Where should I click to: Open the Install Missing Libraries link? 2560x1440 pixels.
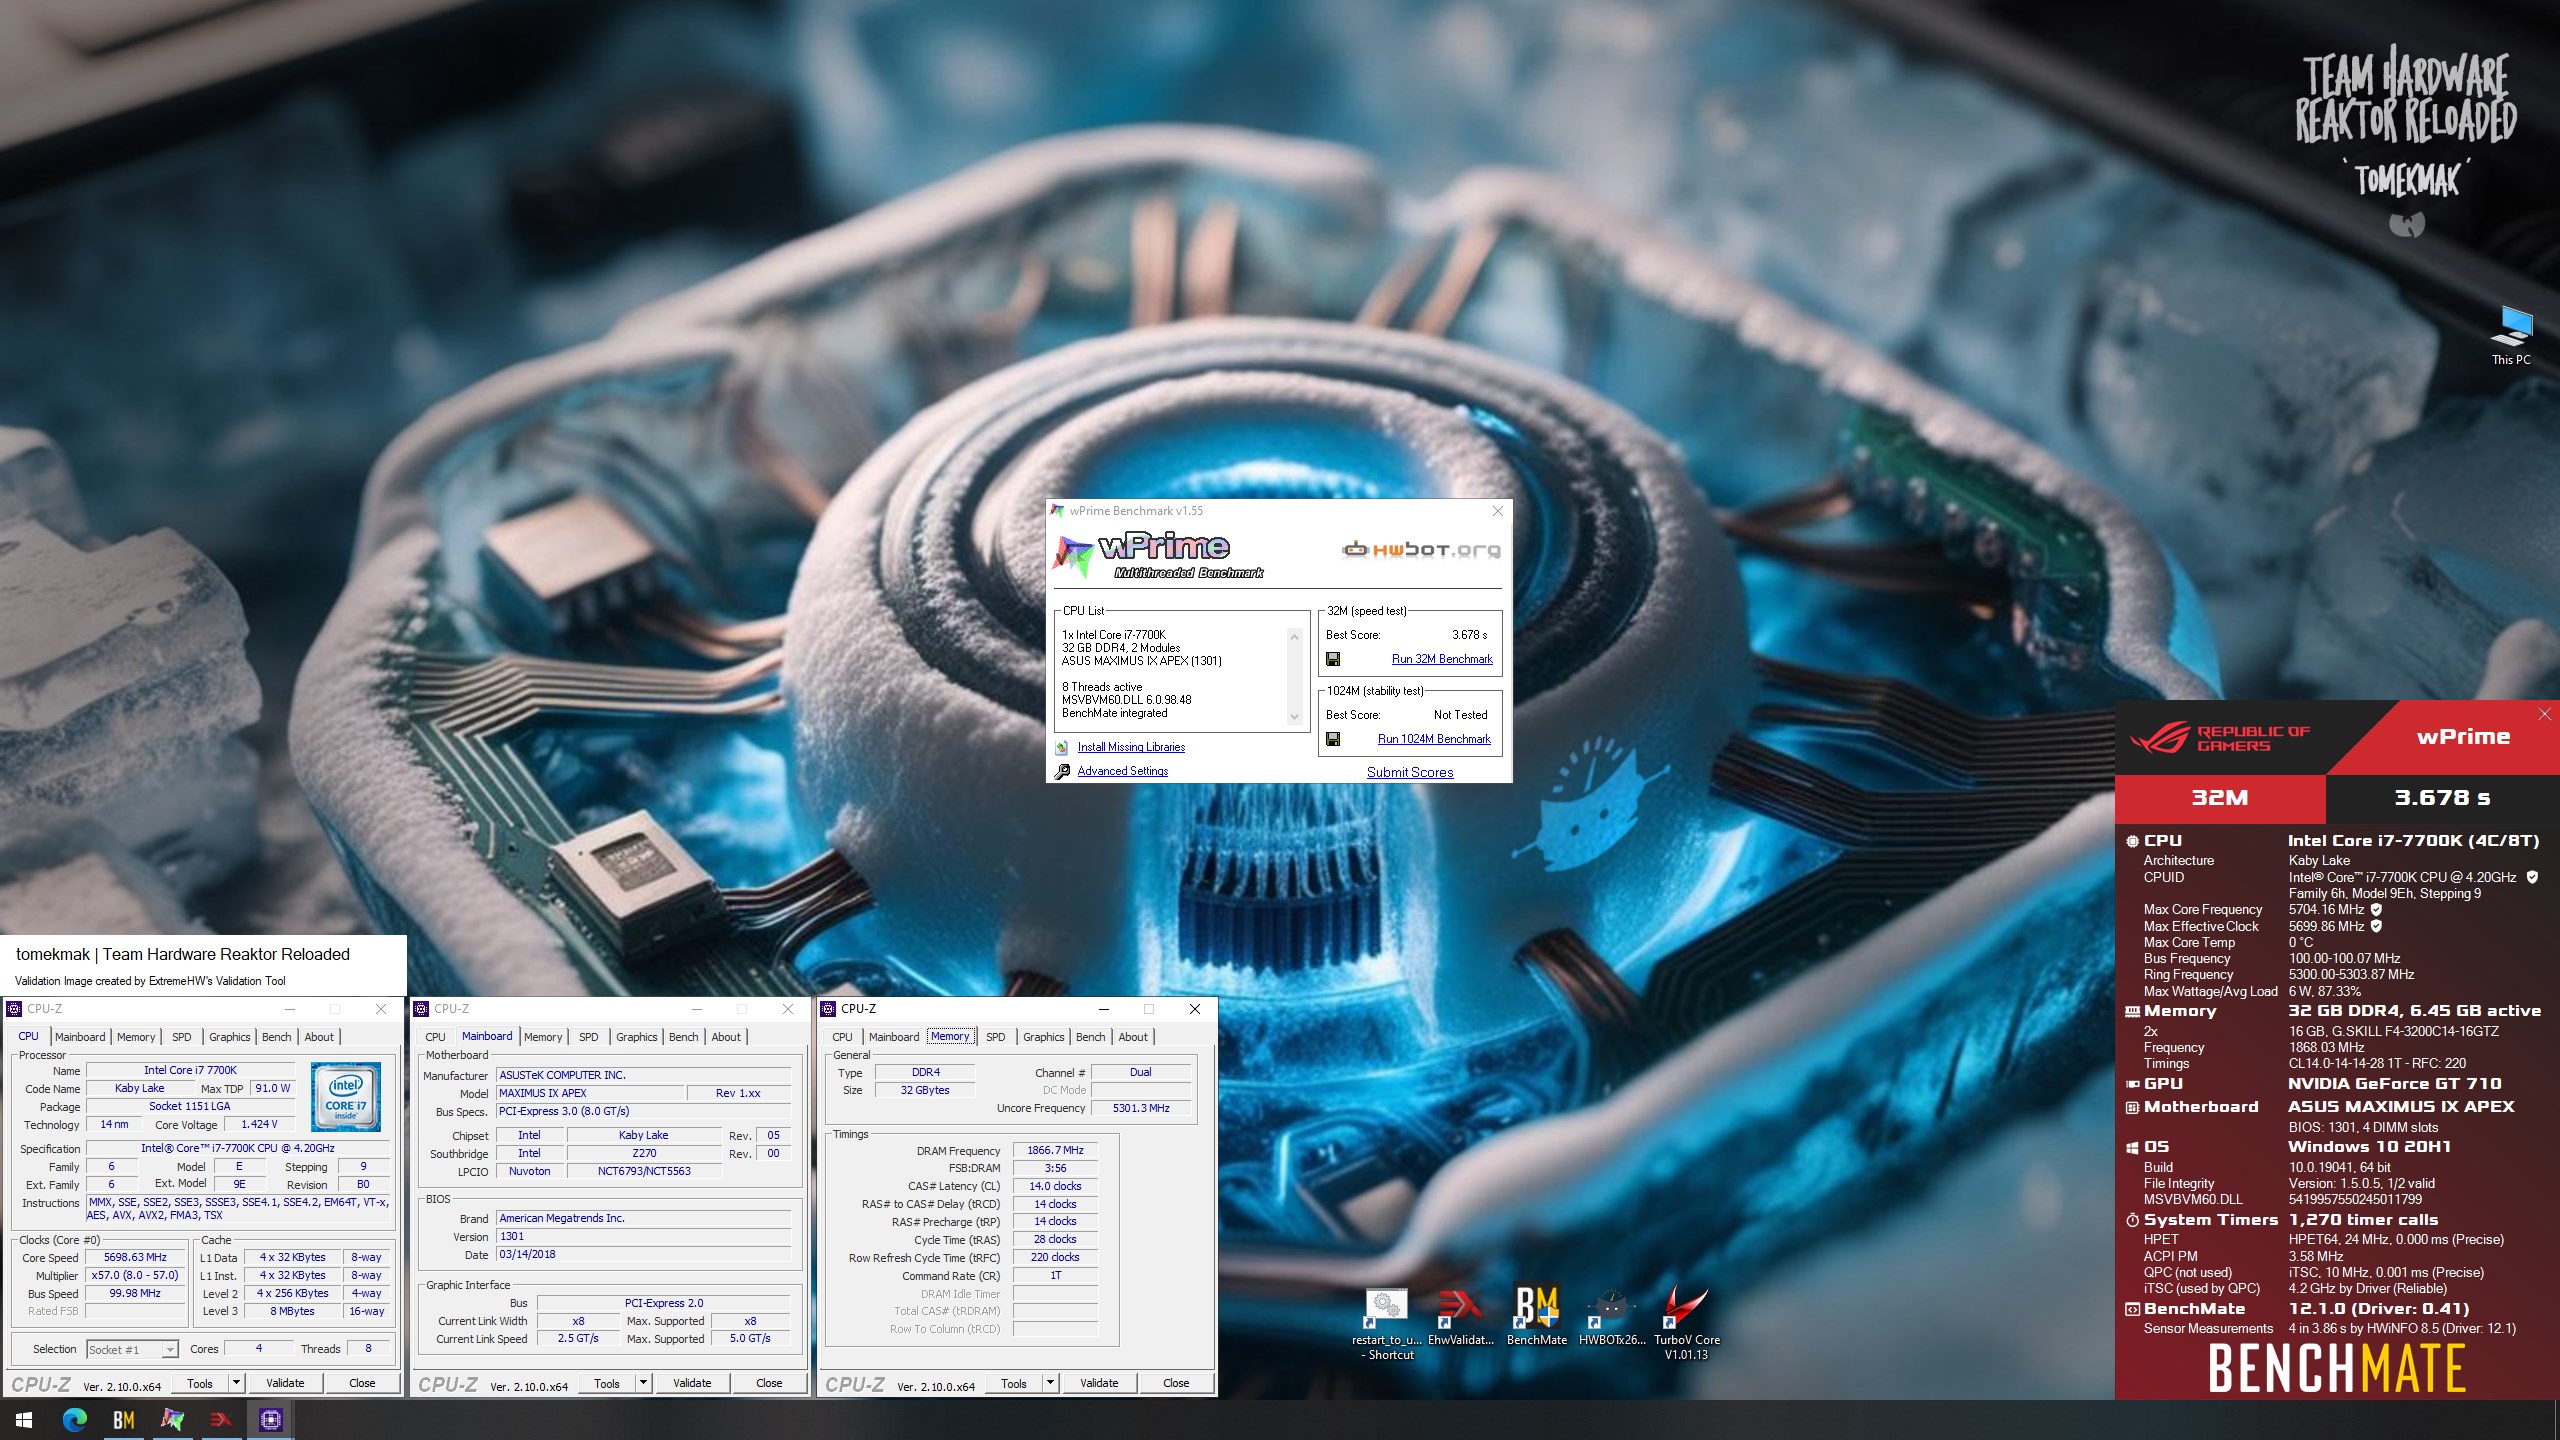click(x=1131, y=747)
